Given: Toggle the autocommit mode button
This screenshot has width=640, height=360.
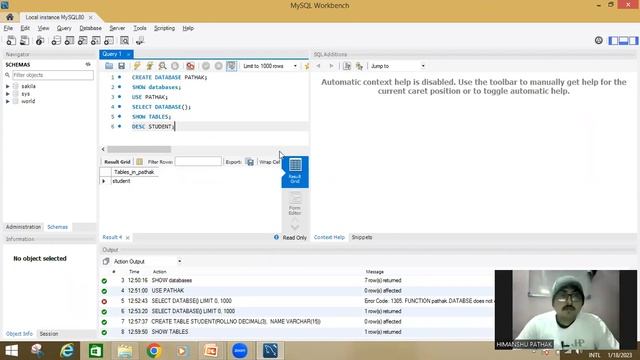Looking at the screenshot, I should [x=231, y=66].
